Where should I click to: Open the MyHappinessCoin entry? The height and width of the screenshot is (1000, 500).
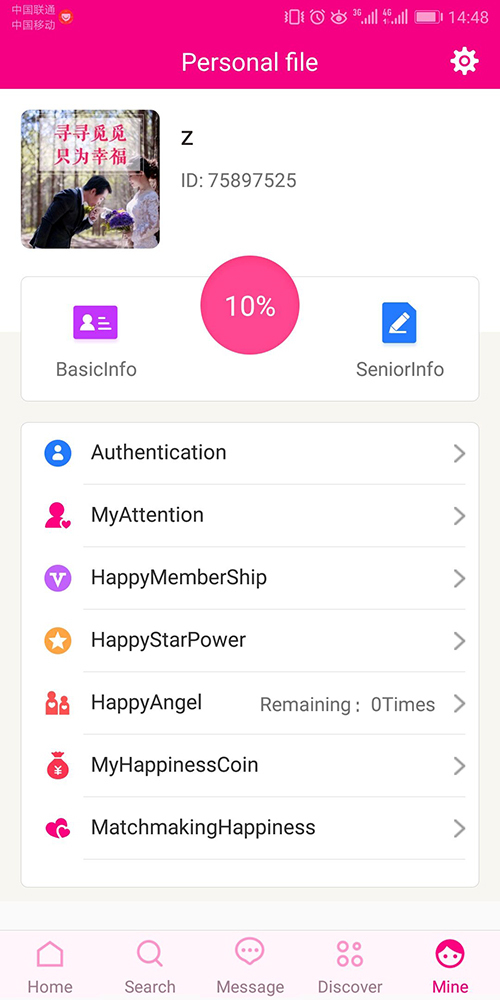(250, 765)
